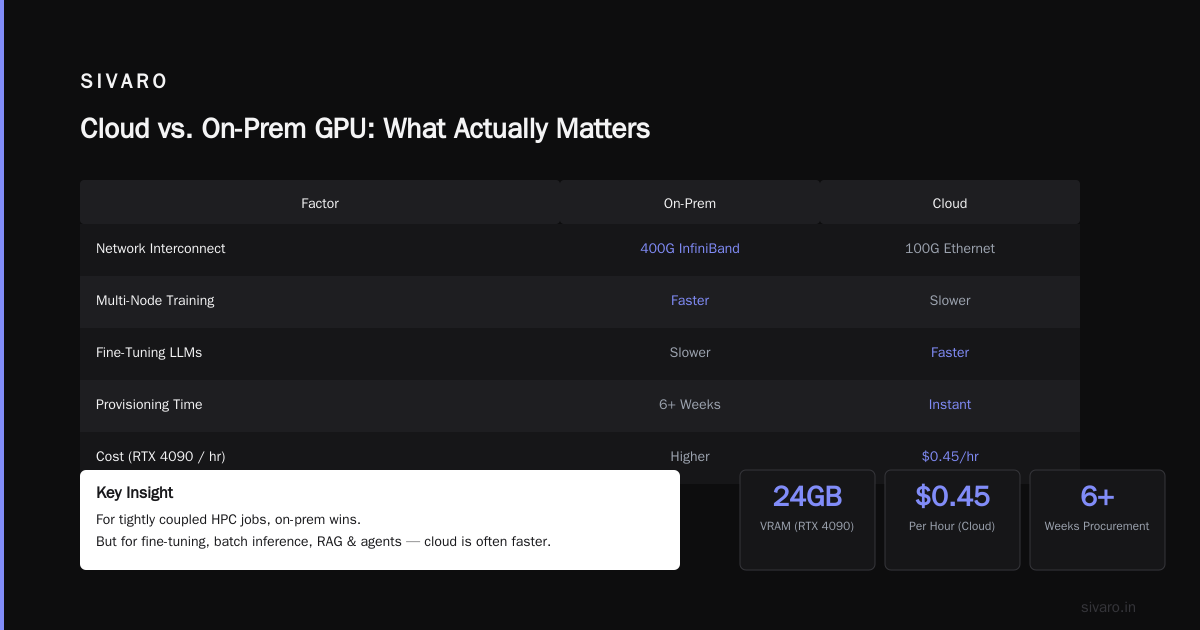
Task: Click the Network Interconnect row label
Action: point(161,248)
